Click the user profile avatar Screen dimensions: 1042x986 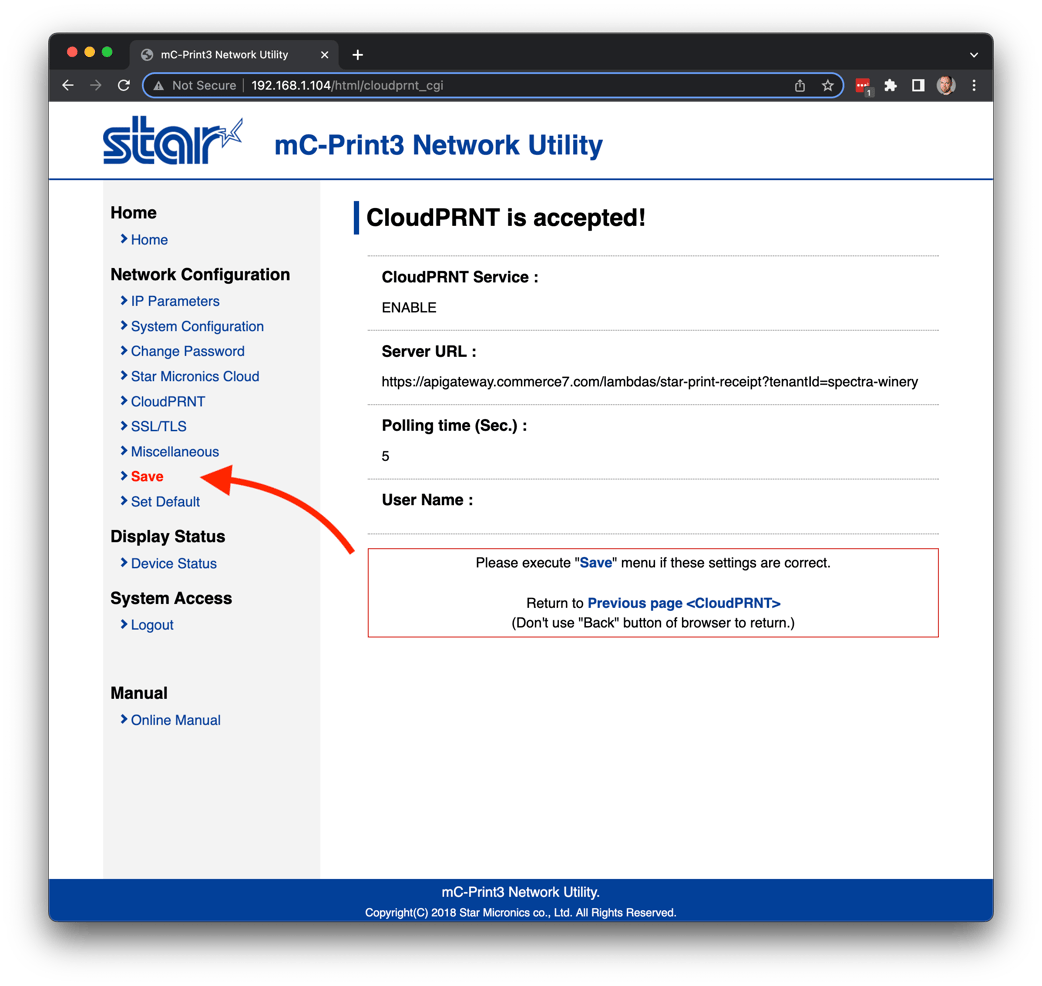946,86
